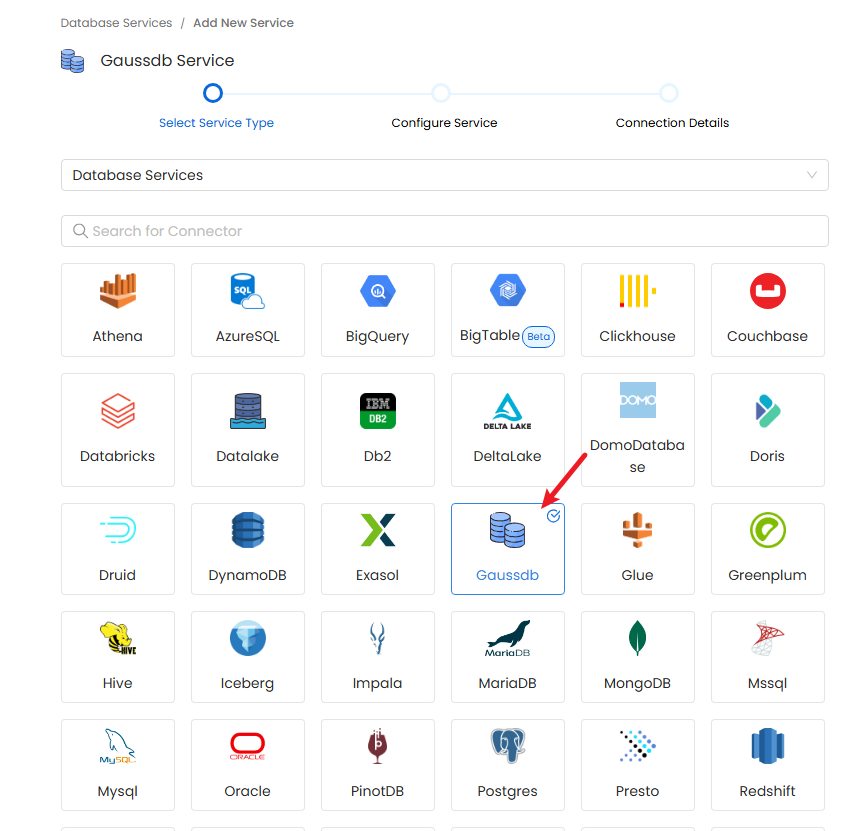Select the Select Service Type step
Viewport: 854px width, 831px height.
coord(216,123)
